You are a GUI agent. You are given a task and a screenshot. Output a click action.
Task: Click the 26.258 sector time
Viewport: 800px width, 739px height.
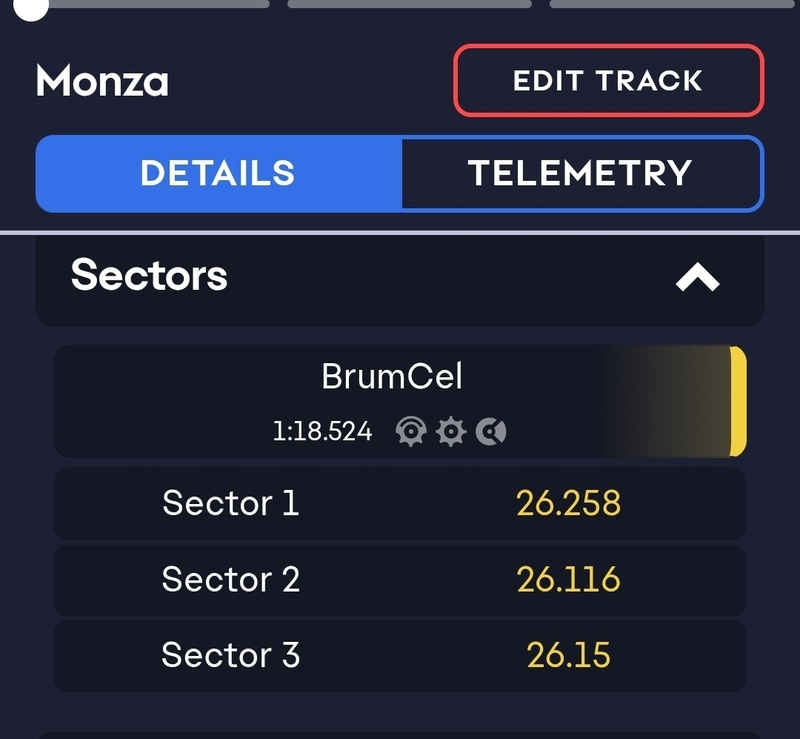[568, 503]
